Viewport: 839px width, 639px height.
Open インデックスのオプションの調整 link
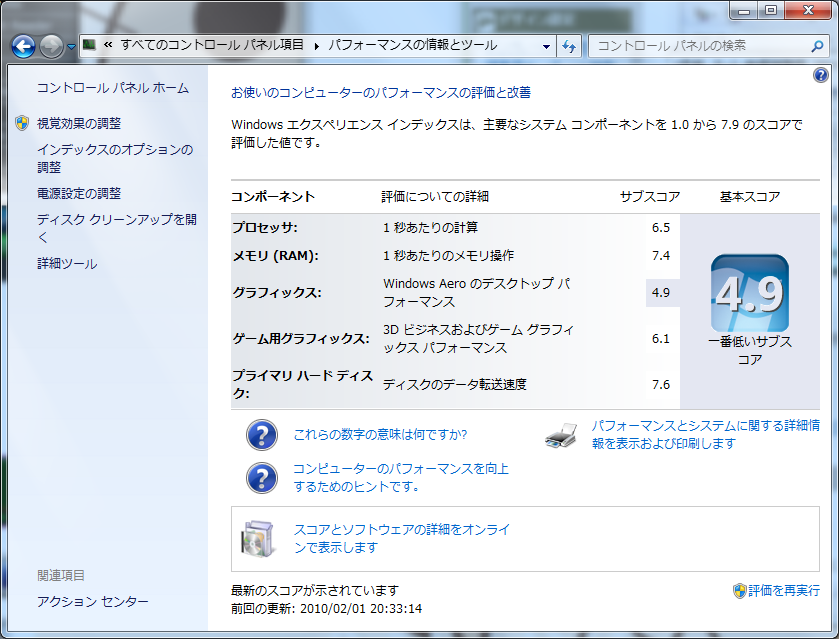click(x=115, y=158)
